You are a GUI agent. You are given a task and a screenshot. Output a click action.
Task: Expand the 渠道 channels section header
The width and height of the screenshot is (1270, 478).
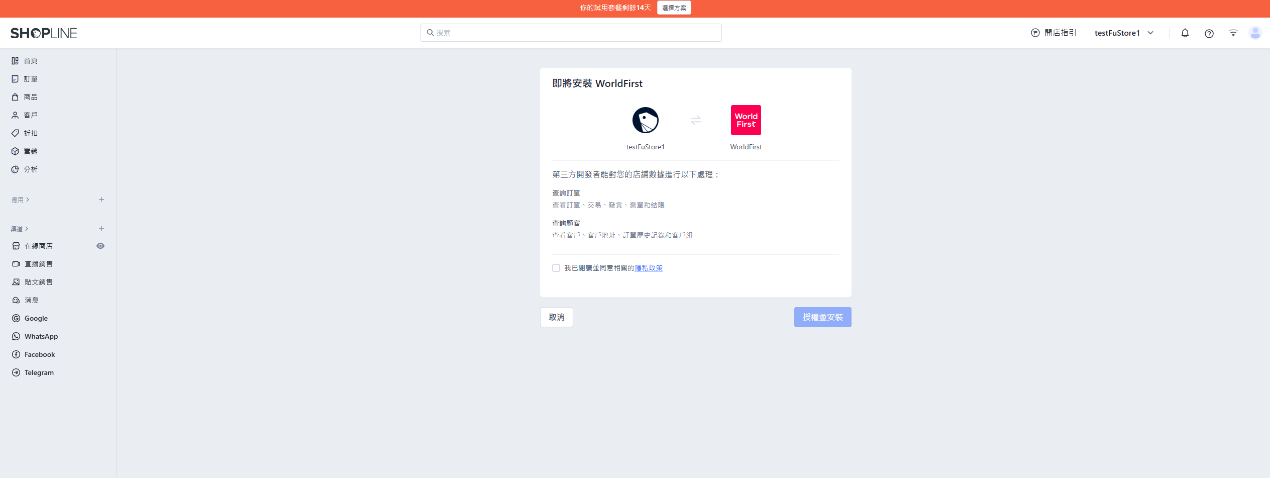point(20,229)
